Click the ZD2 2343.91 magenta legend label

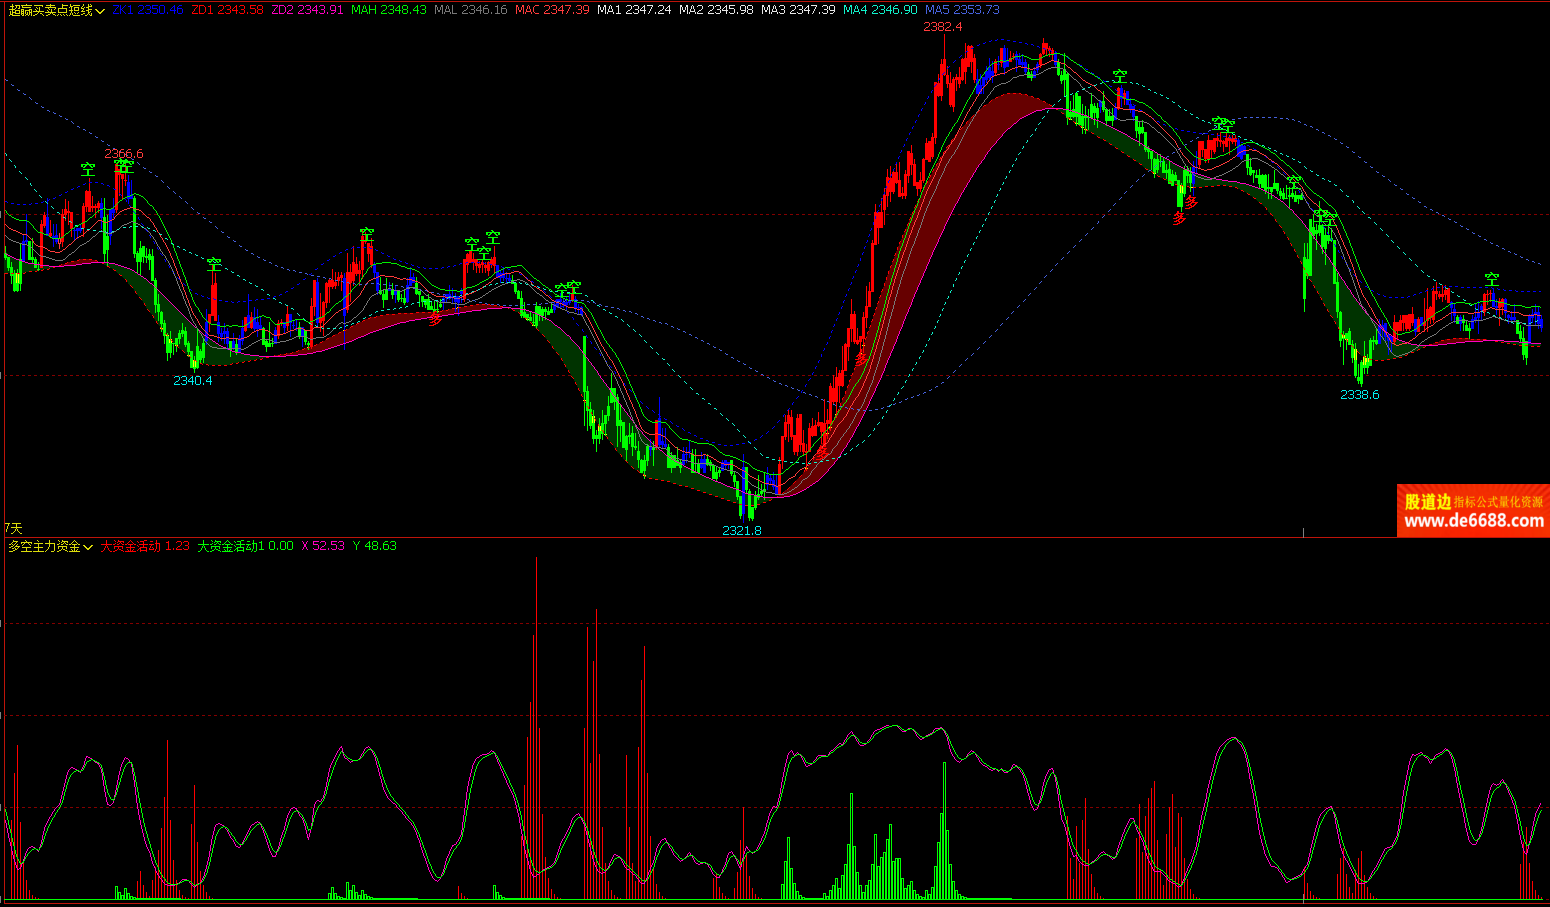pyautogui.click(x=307, y=10)
